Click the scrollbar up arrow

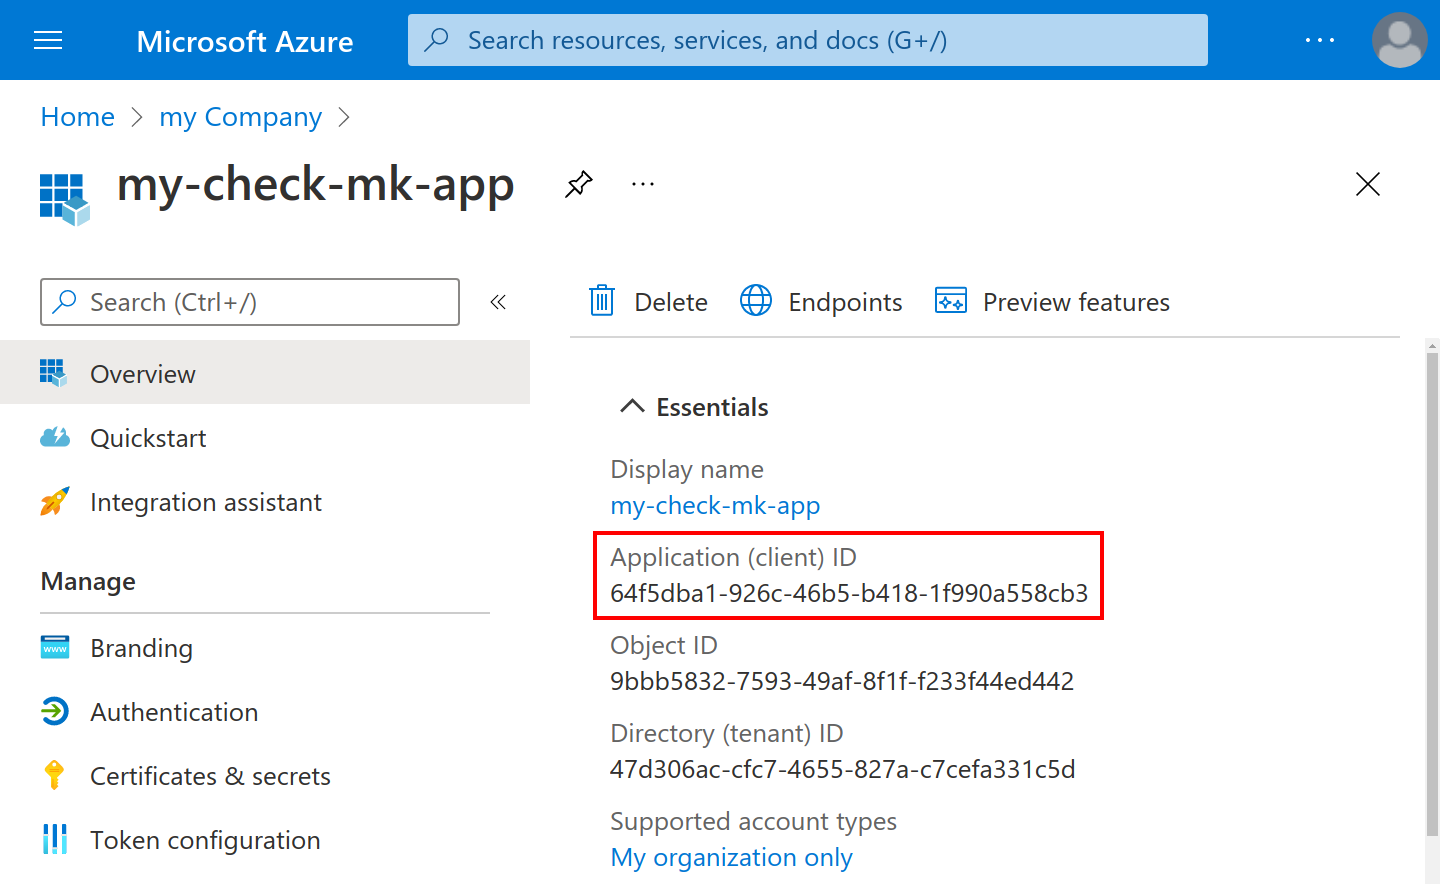[x=1432, y=346]
